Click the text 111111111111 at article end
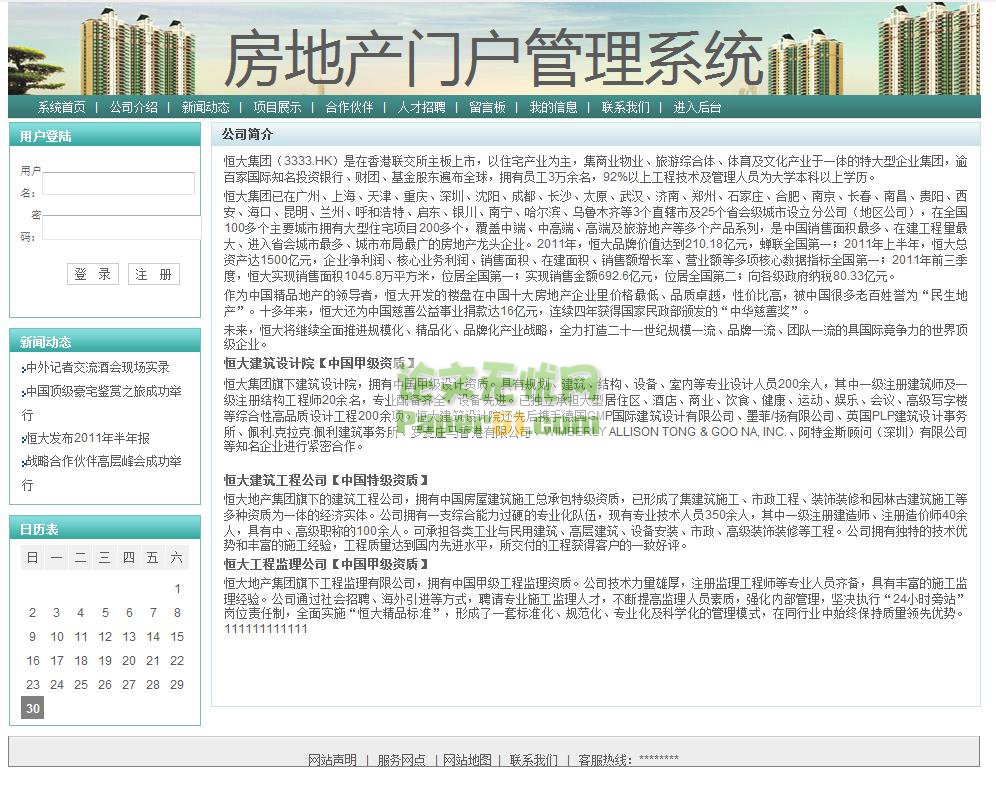 pos(266,629)
